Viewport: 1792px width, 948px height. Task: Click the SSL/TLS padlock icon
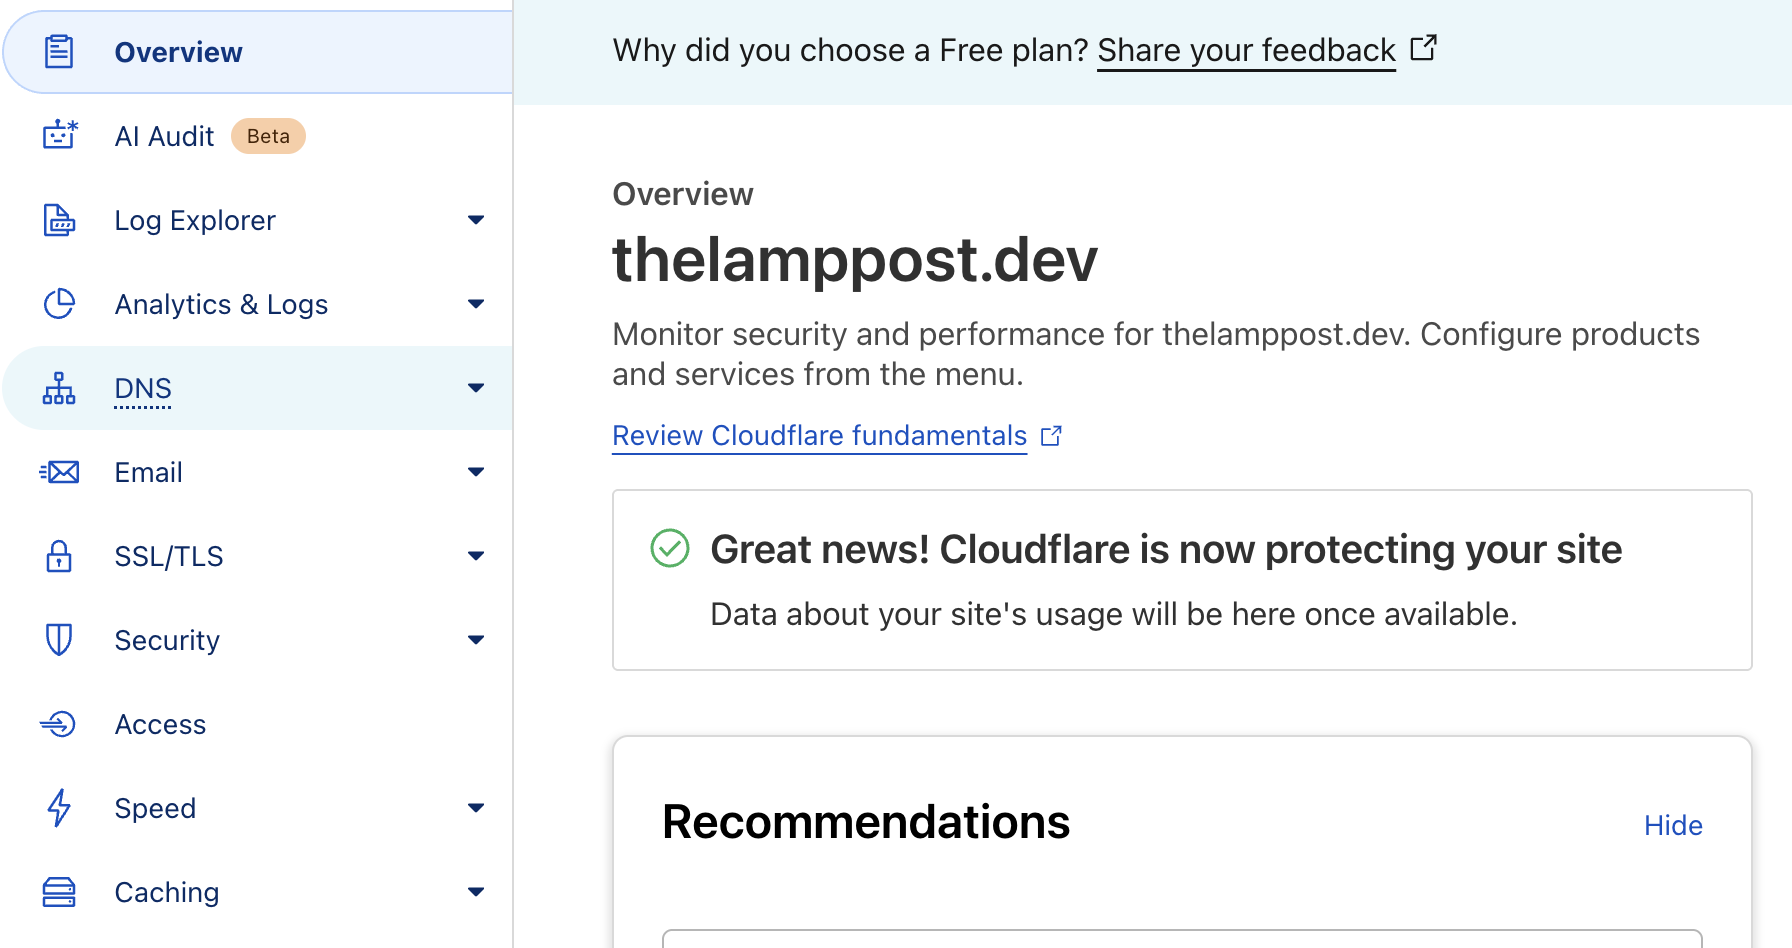pos(59,556)
